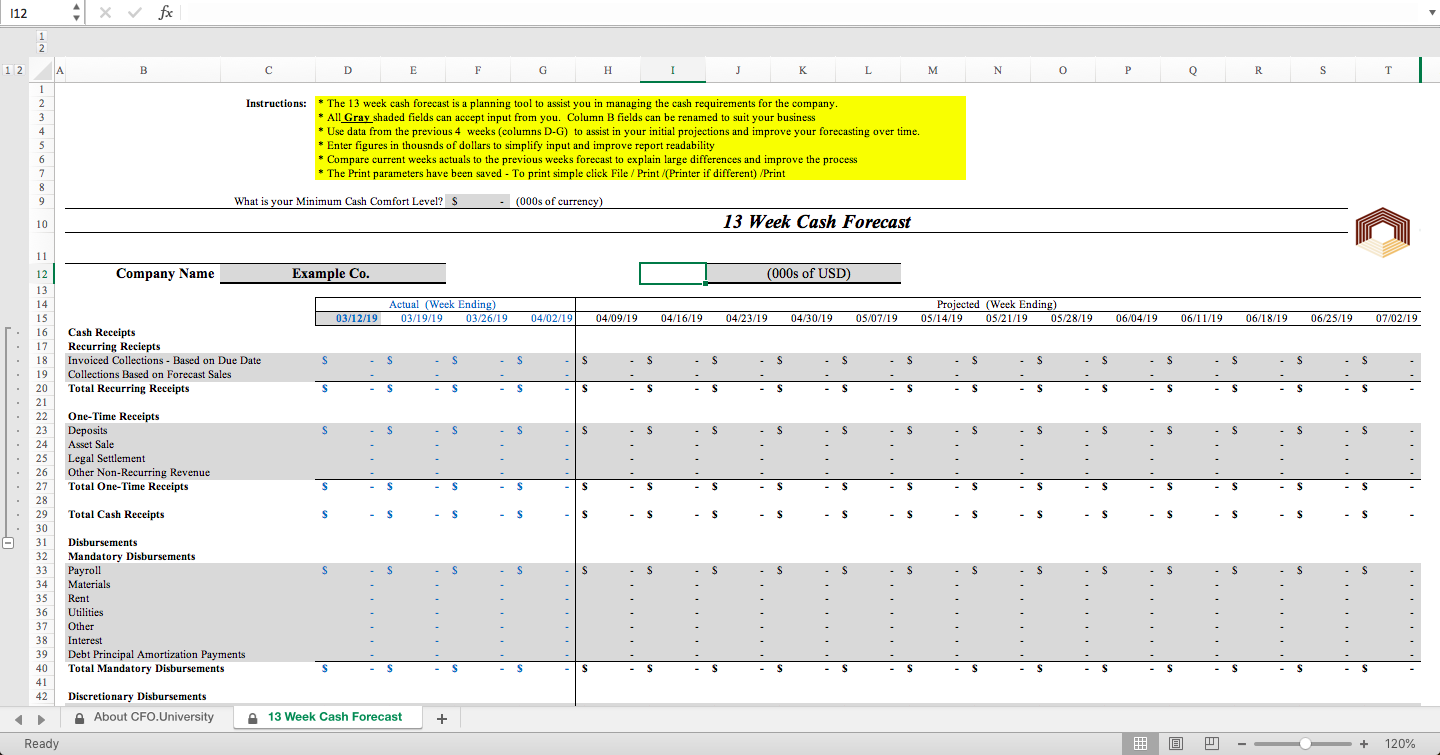Click the Legal Settlement row label
The width and height of the screenshot is (1440, 755).
(x=106, y=458)
